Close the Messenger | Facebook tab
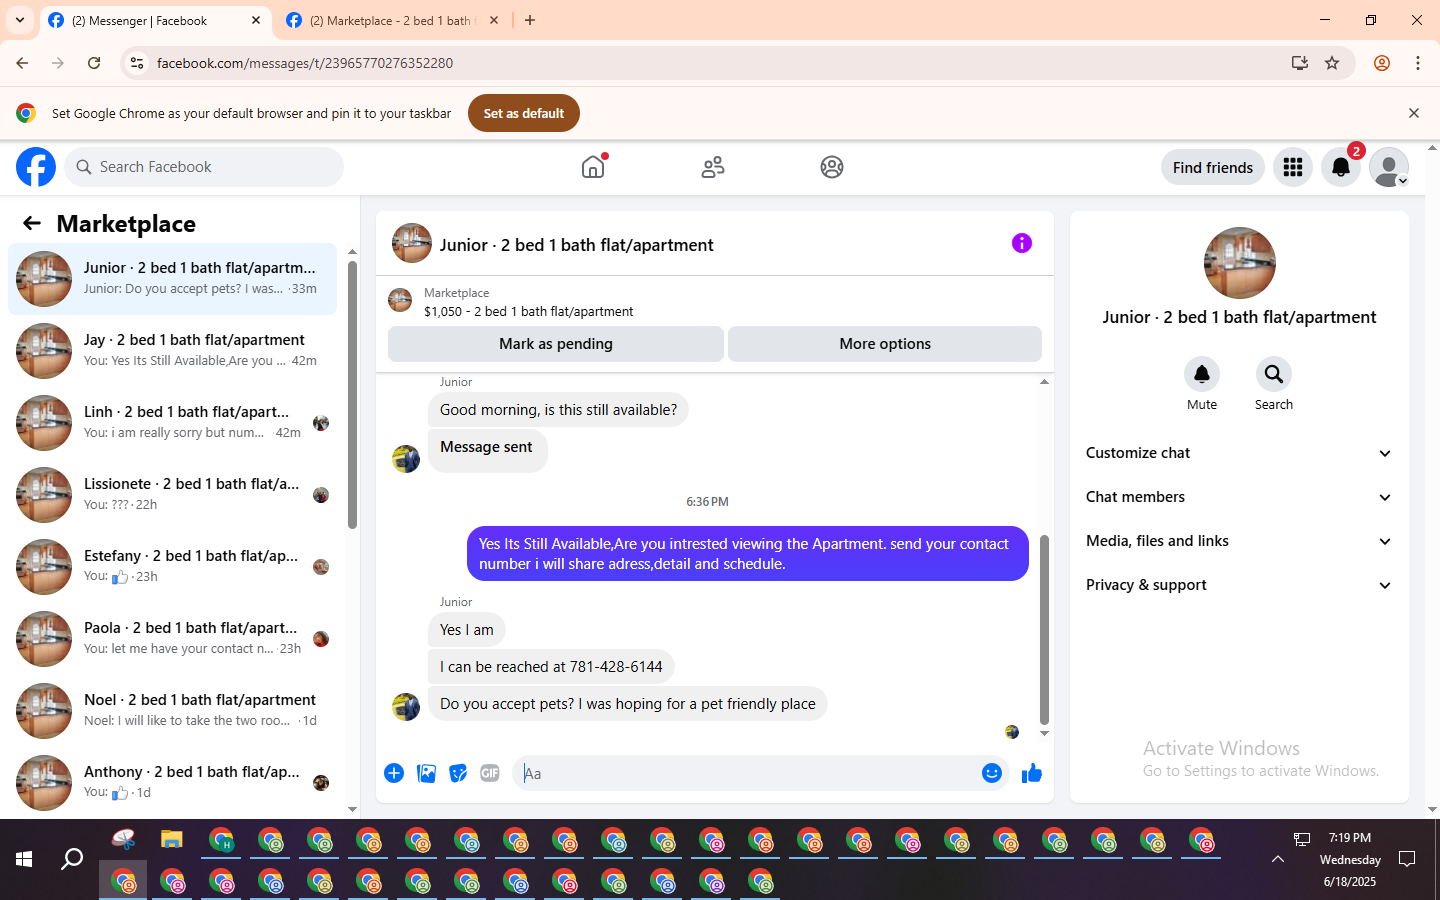This screenshot has width=1440, height=900. [256, 20]
